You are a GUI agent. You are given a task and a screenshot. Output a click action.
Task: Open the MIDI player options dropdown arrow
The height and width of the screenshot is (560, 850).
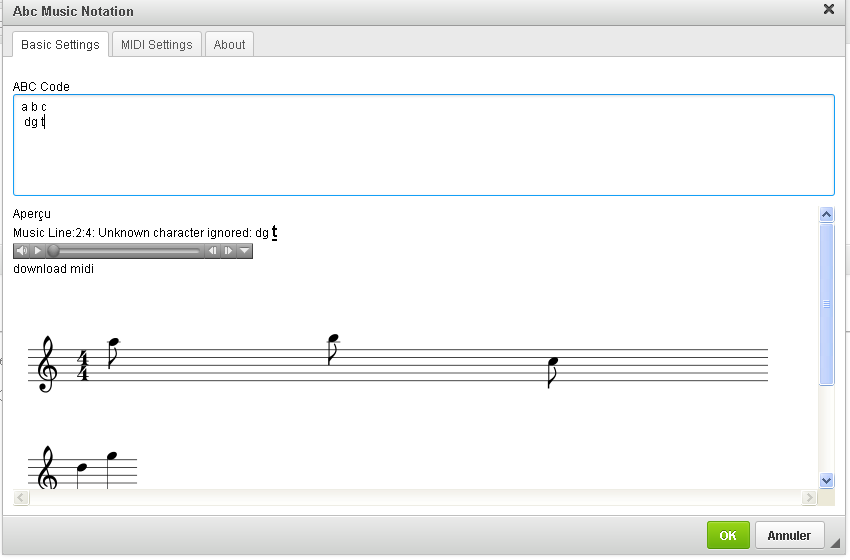coord(244,251)
